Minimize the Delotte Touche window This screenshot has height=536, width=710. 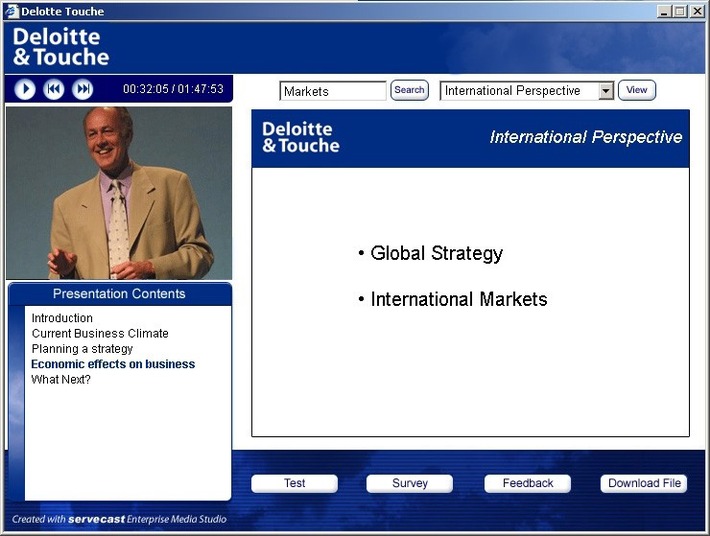(664, 11)
